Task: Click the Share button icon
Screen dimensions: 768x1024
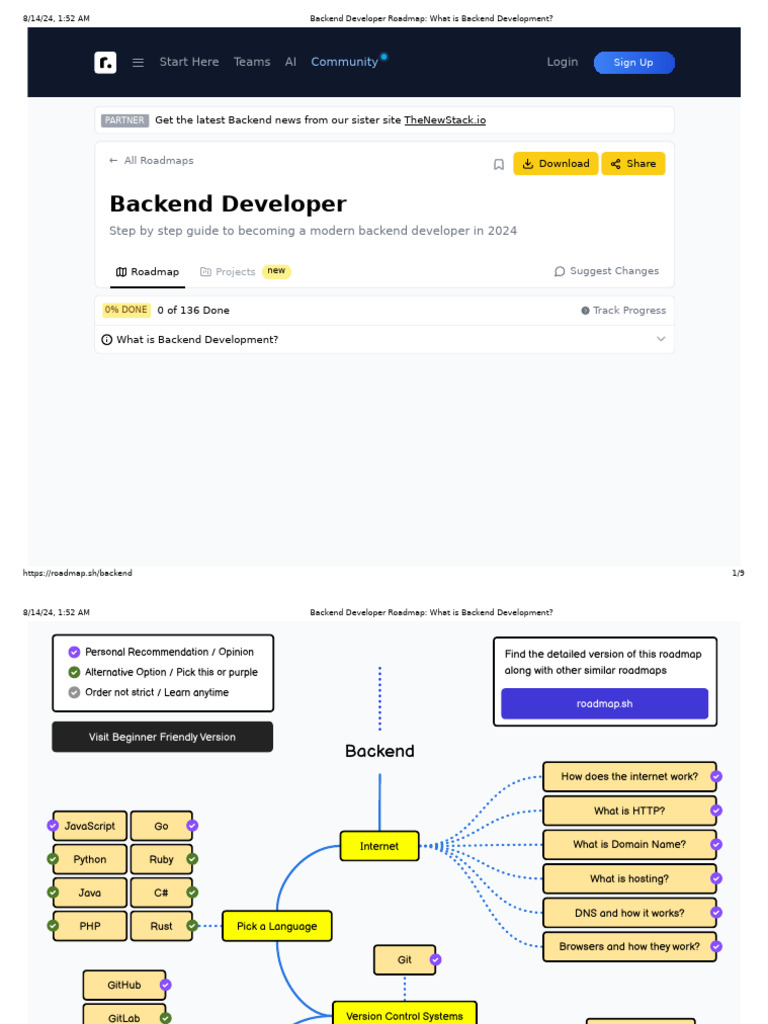Action: 615,164
